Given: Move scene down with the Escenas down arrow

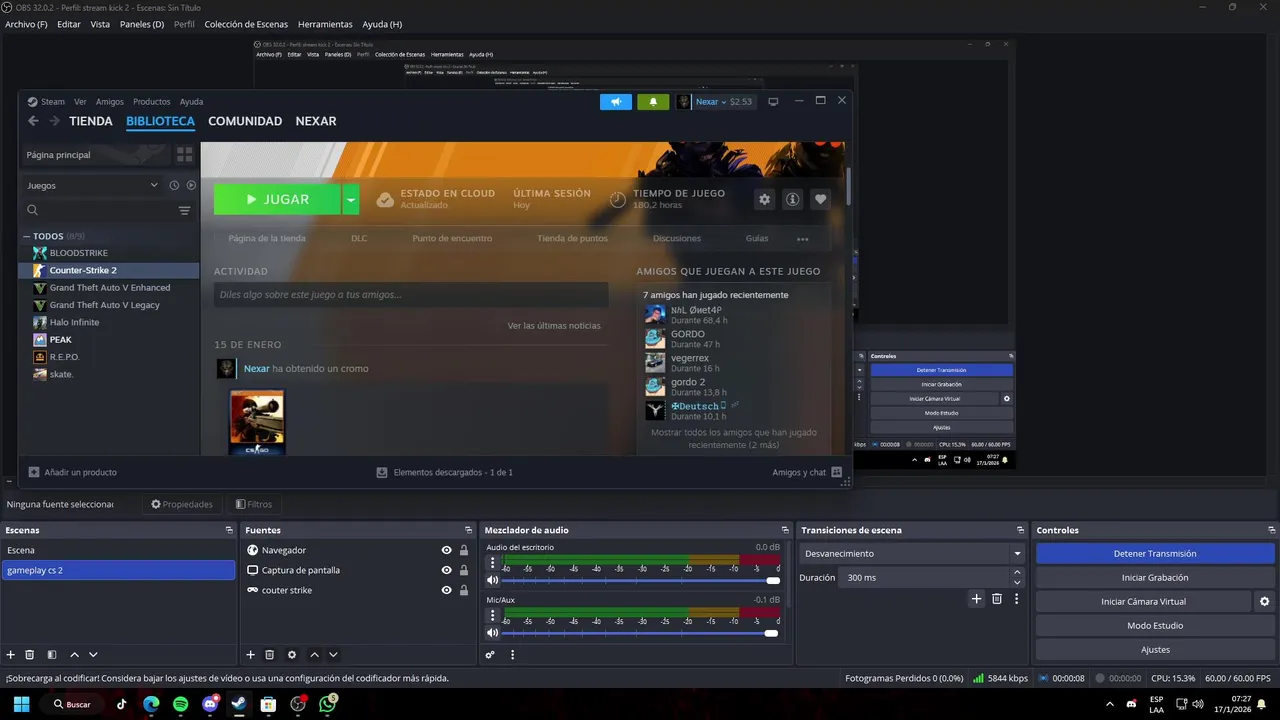Looking at the screenshot, I should 93,655.
